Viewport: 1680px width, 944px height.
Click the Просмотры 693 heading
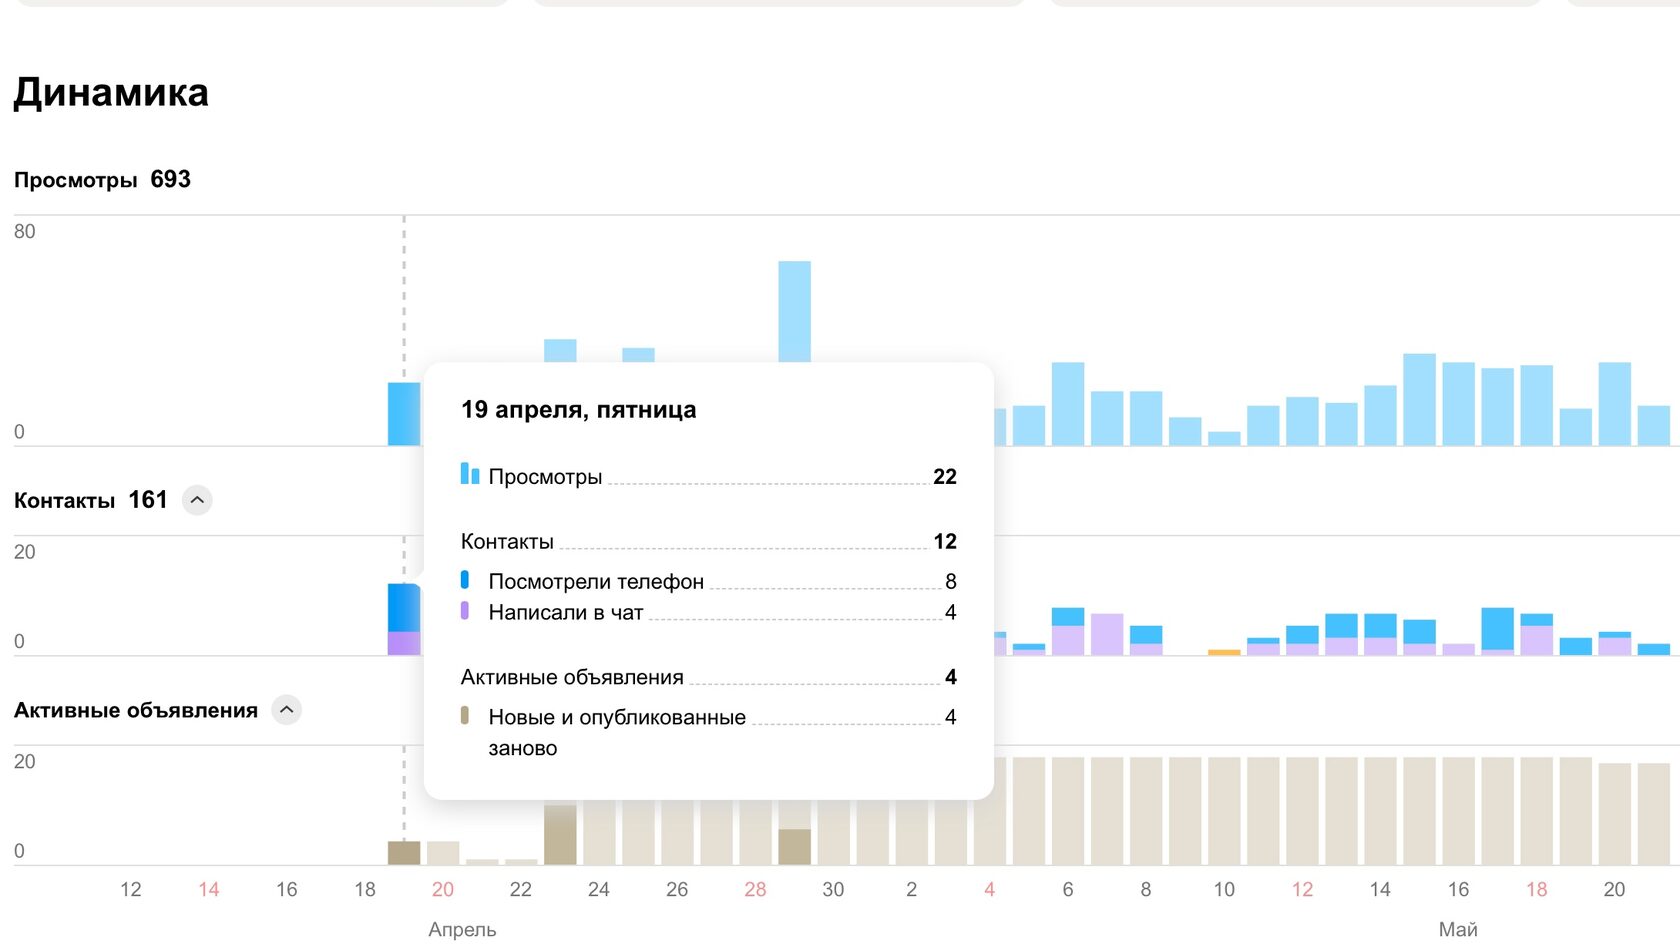102,180
